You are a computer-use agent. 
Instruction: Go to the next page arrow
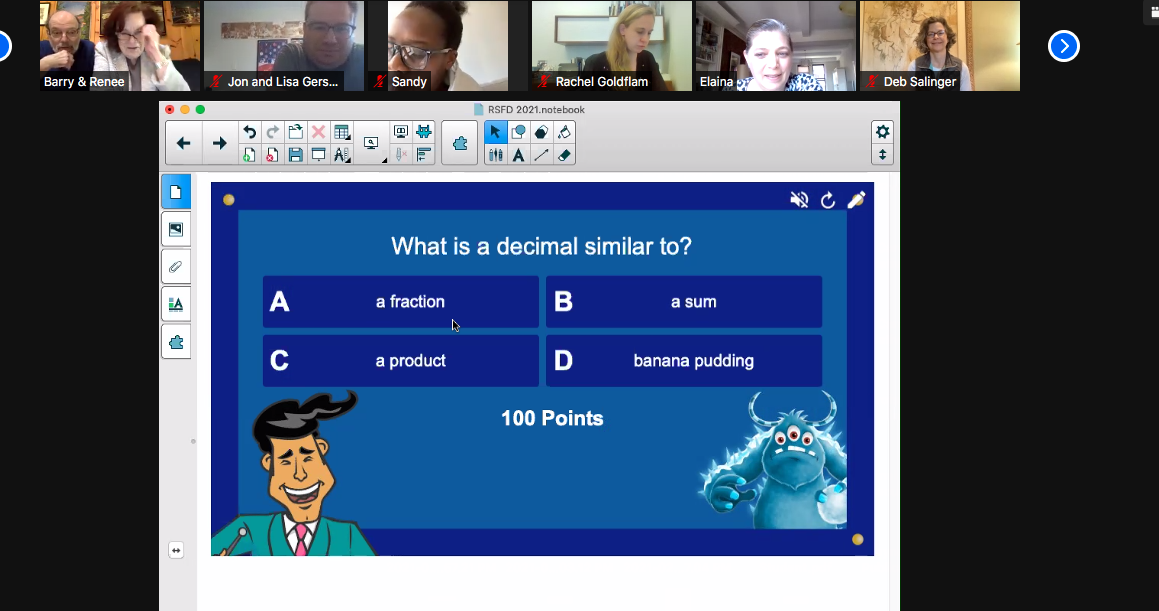pos(220,143)
